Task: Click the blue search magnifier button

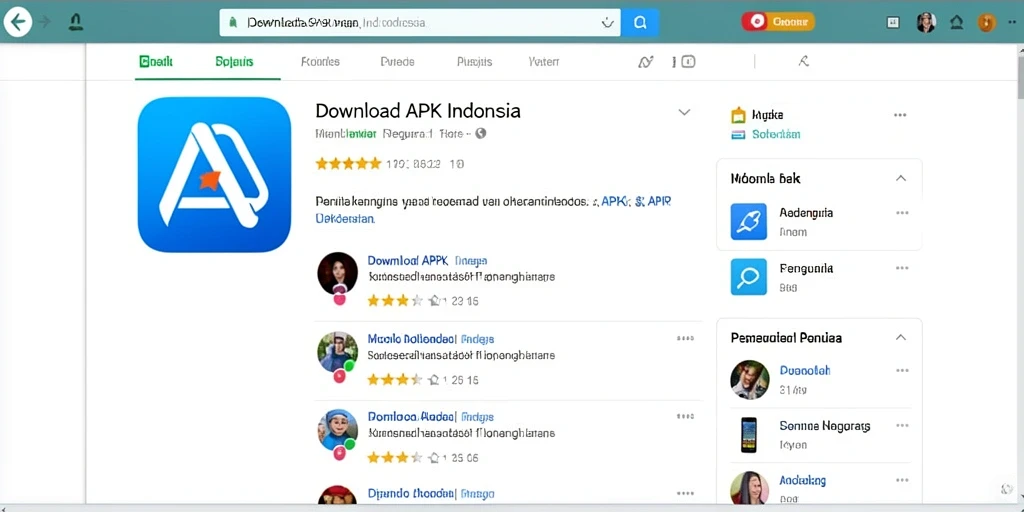Action: pyautogui.click(x=640, y=23)
